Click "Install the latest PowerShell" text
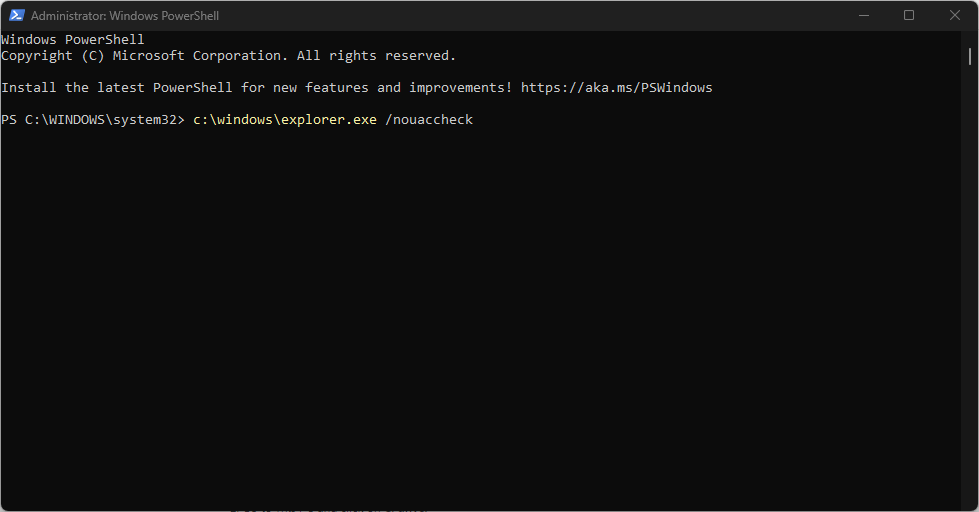The height and width of the screenshot is (512, 979). [x=121, y=88]
